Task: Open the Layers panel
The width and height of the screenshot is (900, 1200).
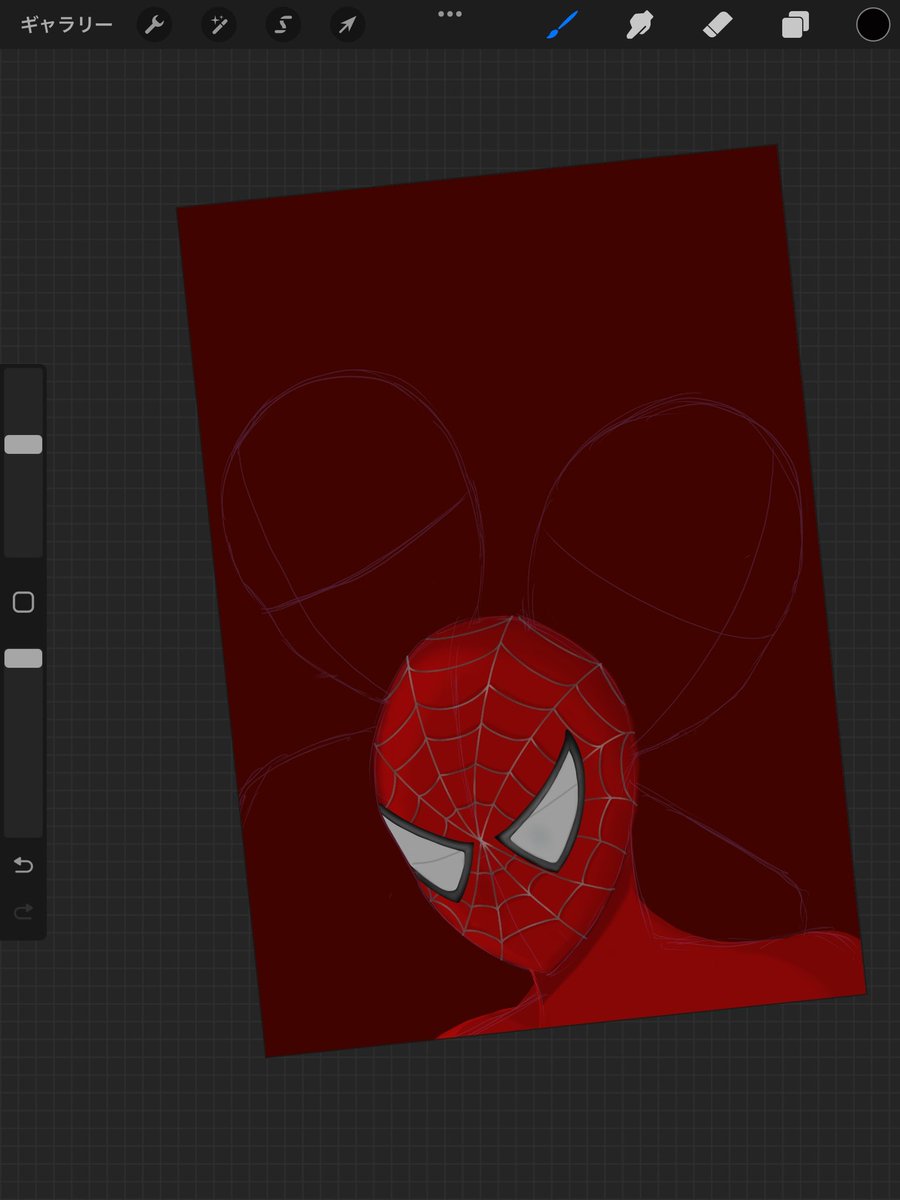Action: click(x=795, y=25)
